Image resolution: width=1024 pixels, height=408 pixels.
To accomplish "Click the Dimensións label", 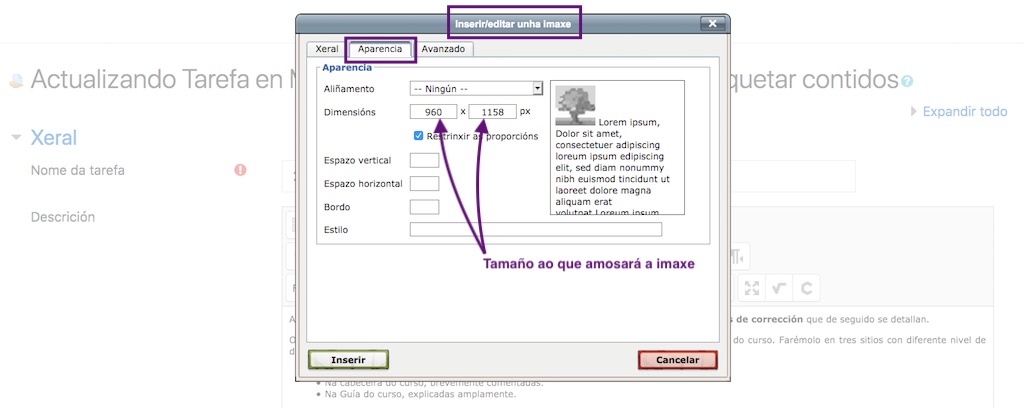I will pos(350,112).
